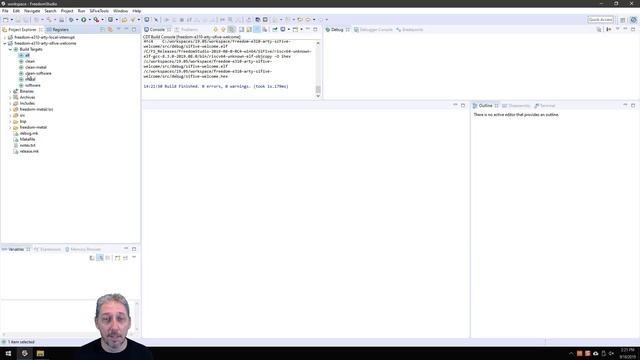Click the Binaries folder icon
This screenshot has width=640, height=360.
(x=16, y=91)
